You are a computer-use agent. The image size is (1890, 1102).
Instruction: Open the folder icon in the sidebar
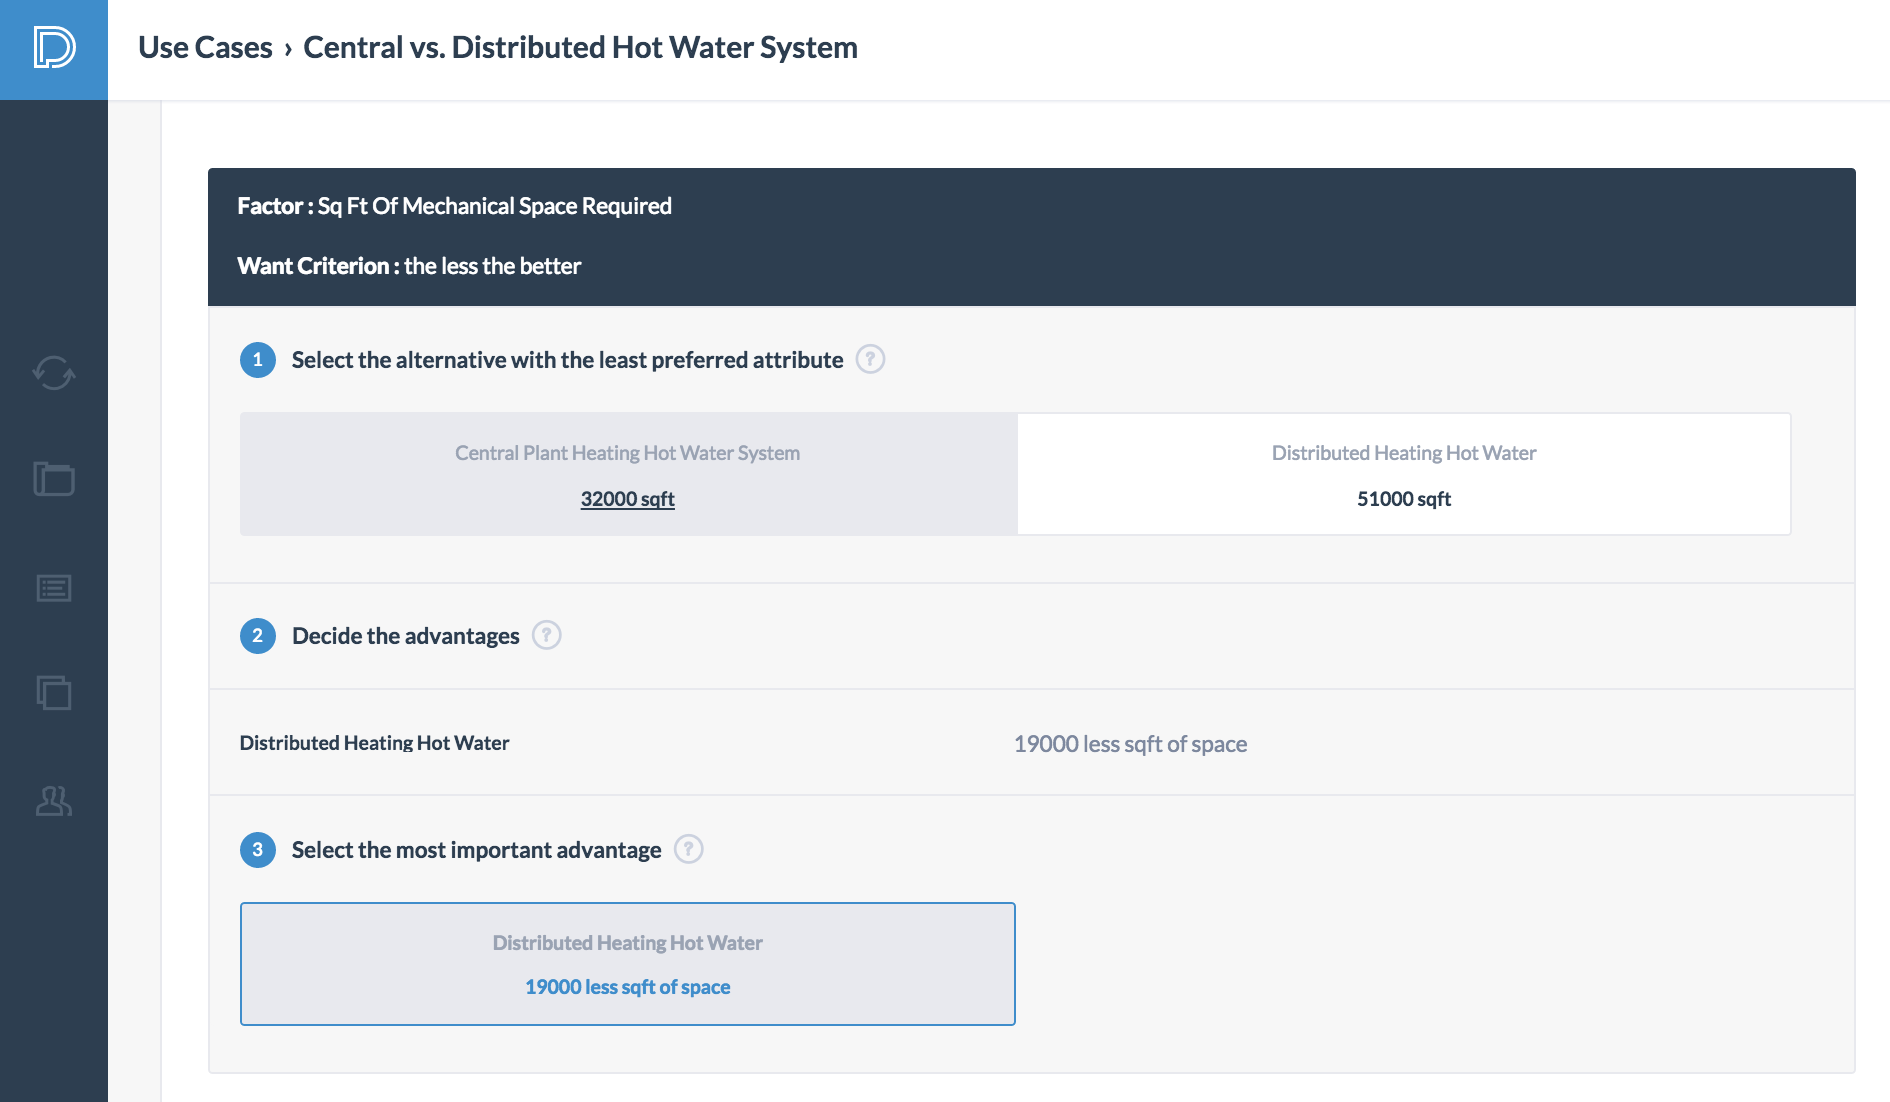click(x=54, y=479)
